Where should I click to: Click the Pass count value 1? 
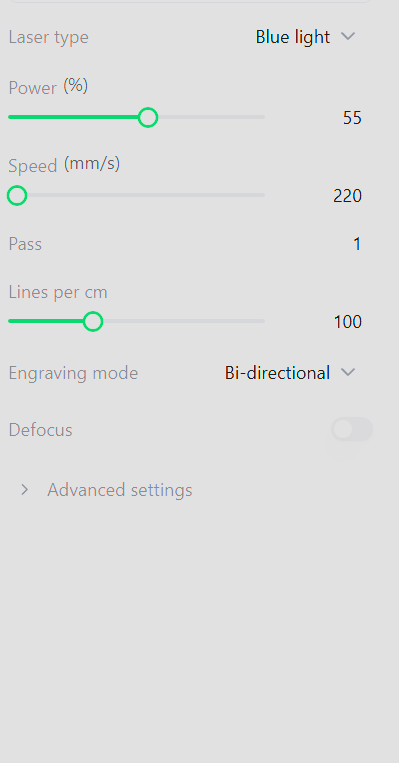[x=357, y=244]
